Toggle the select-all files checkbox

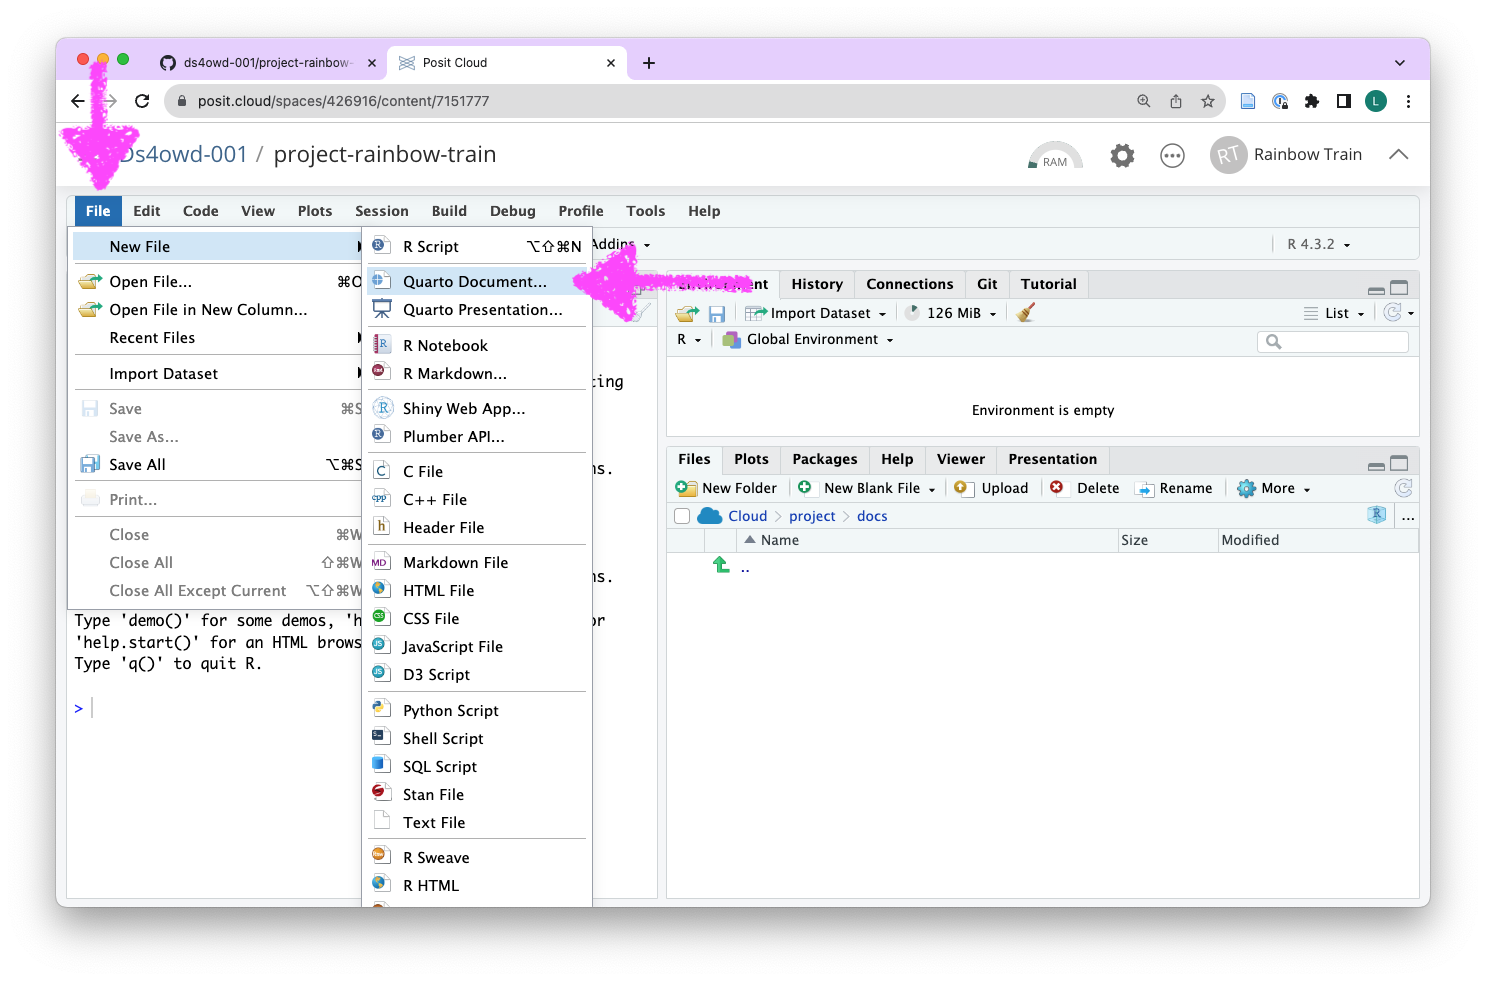(x=682, y=516)
